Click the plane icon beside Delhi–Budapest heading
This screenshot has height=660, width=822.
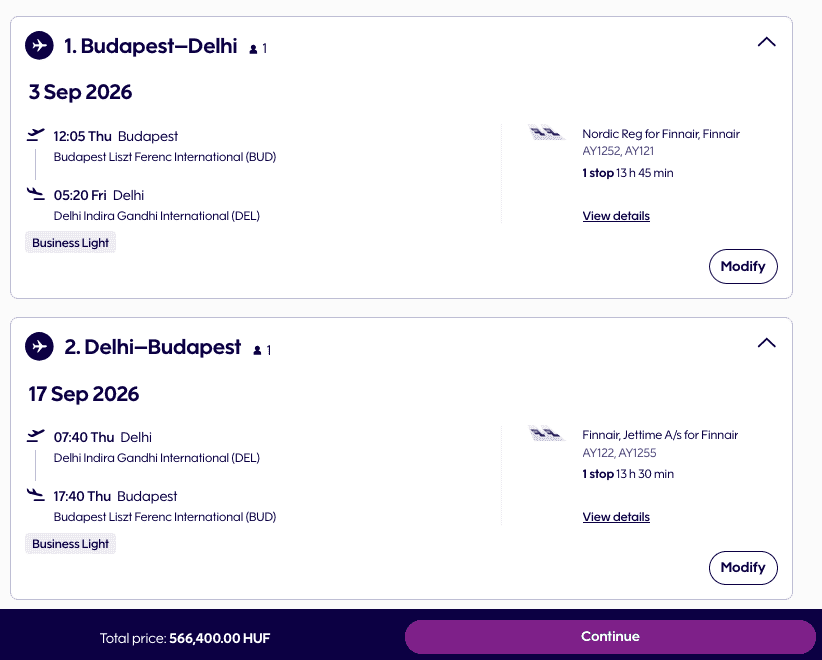click(x=39, y=347)
